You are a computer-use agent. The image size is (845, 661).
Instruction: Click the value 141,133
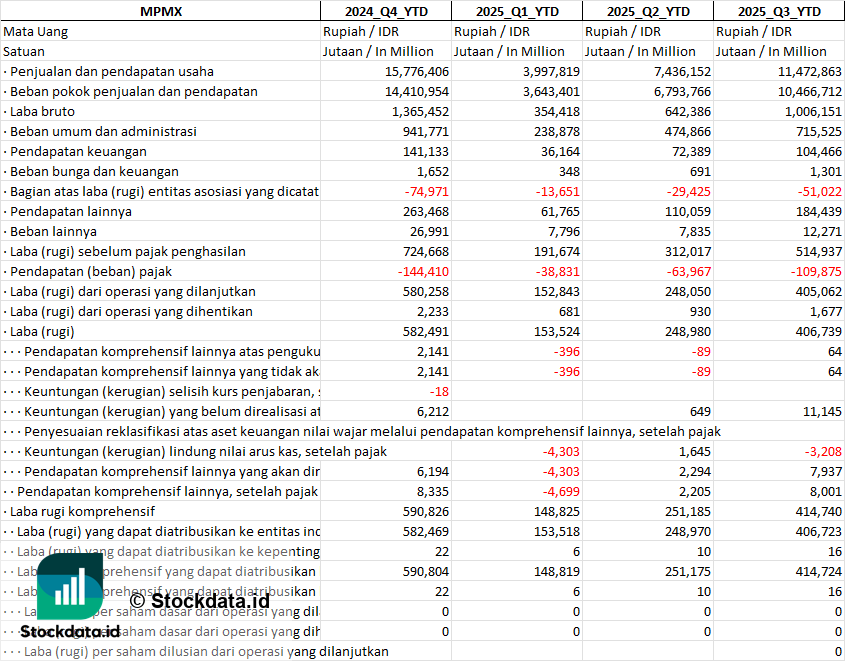click(426, 151)
